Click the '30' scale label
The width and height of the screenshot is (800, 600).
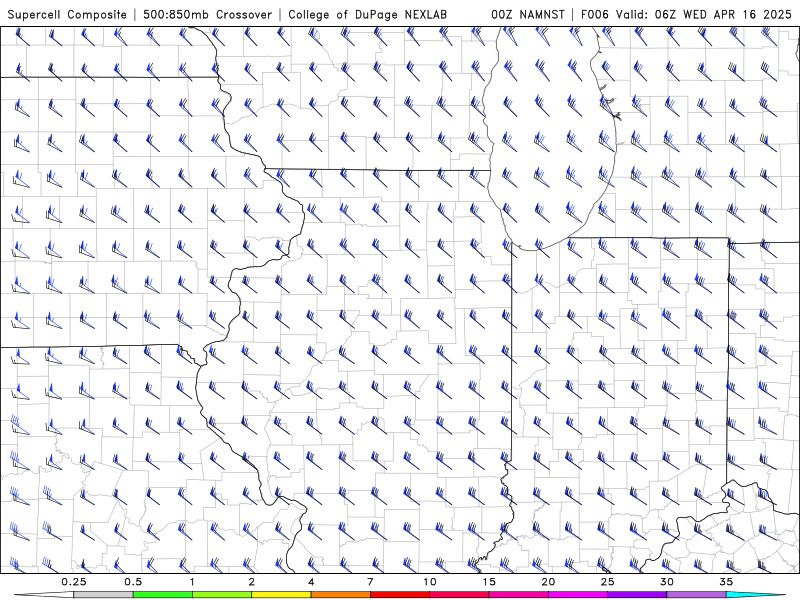tap(667, 582)
